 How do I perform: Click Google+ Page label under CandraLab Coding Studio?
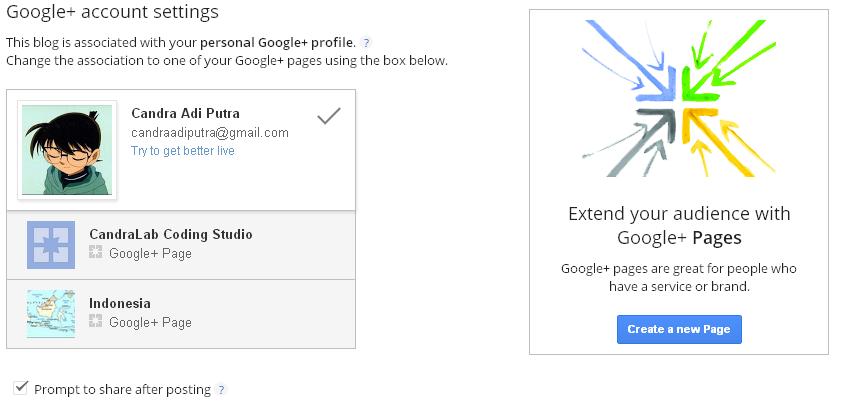coord(150,254)
